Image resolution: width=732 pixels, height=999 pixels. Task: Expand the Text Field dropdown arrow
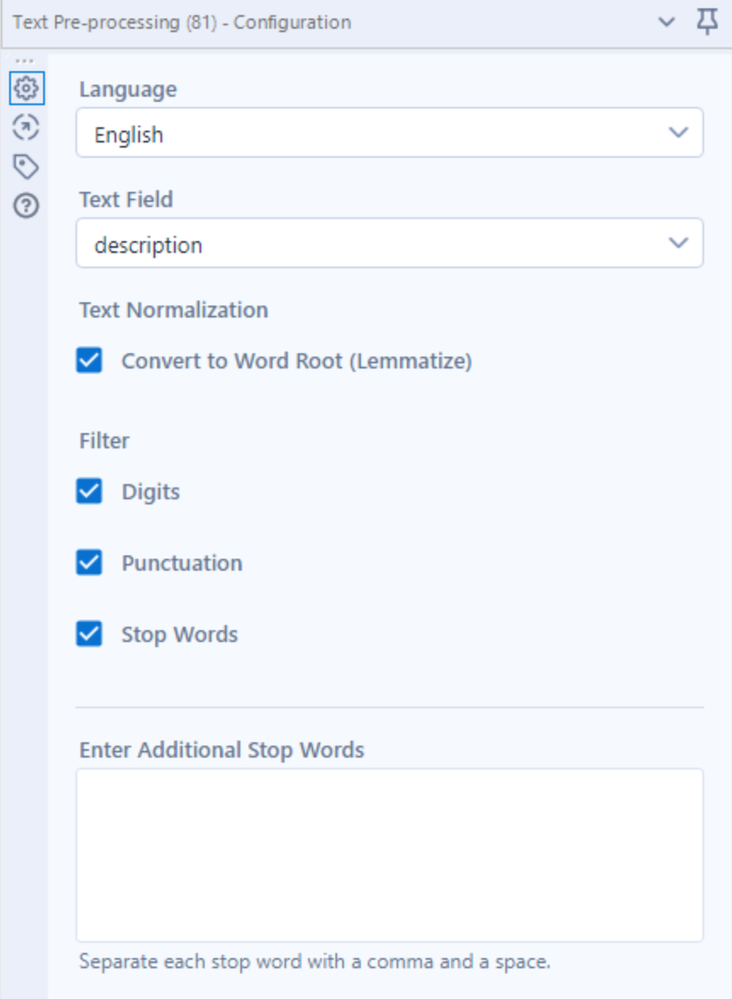[678, 243]
